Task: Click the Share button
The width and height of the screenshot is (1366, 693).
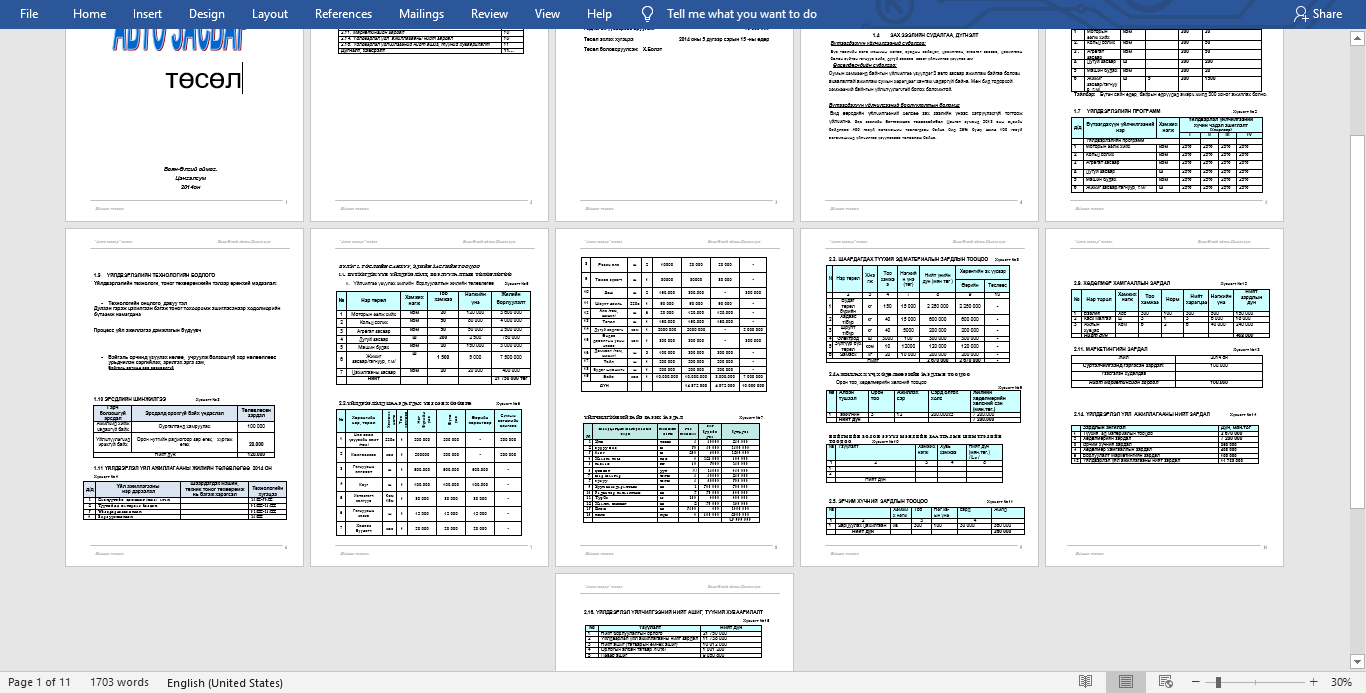Action: tap(1317, 14)
